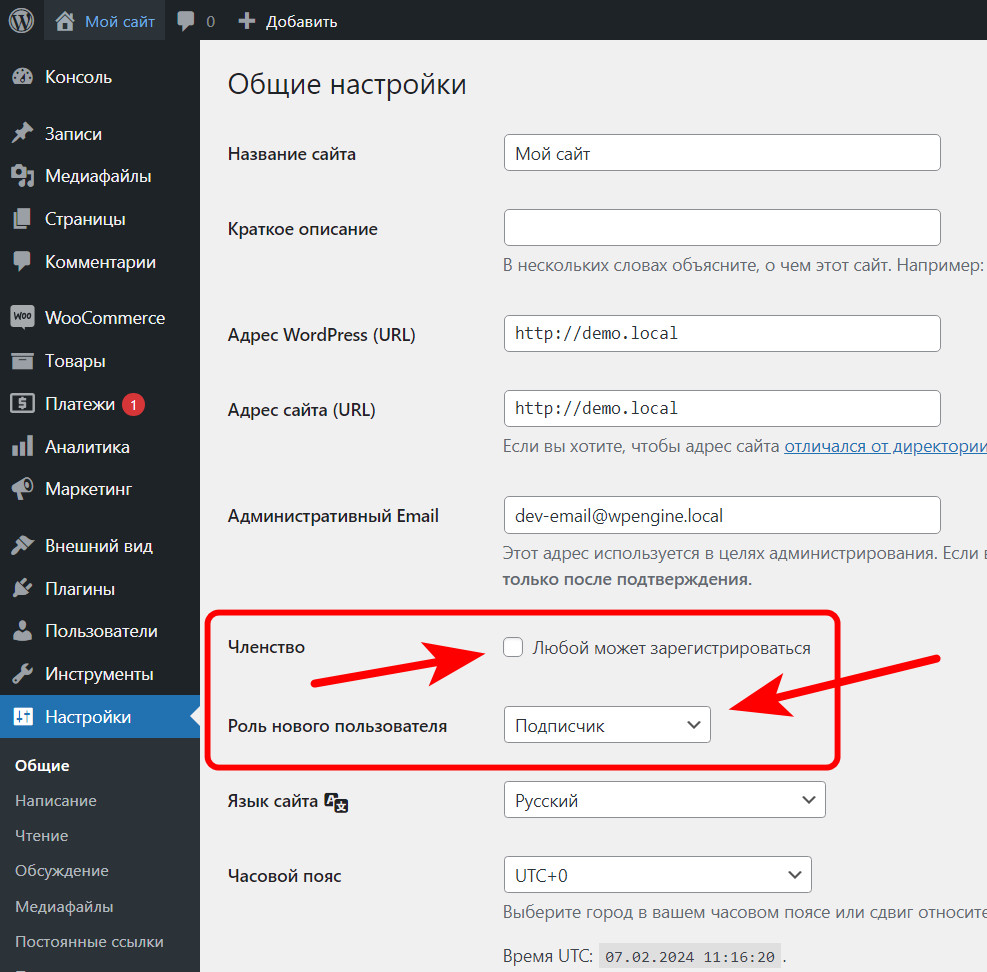Screen dimensions: 987x972
Task: Click the comments bubble icon in admin bar
Action: click(x=186, y=21)
